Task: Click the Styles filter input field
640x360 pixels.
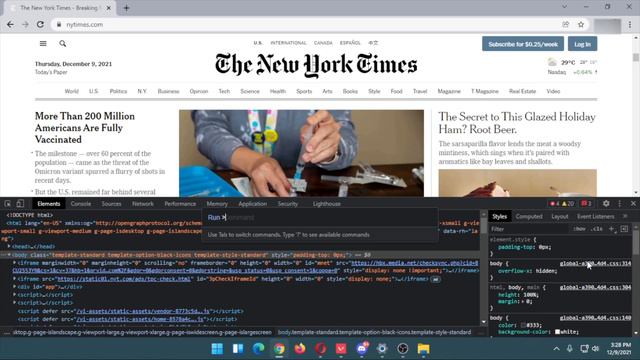Action: pos(529,229)
